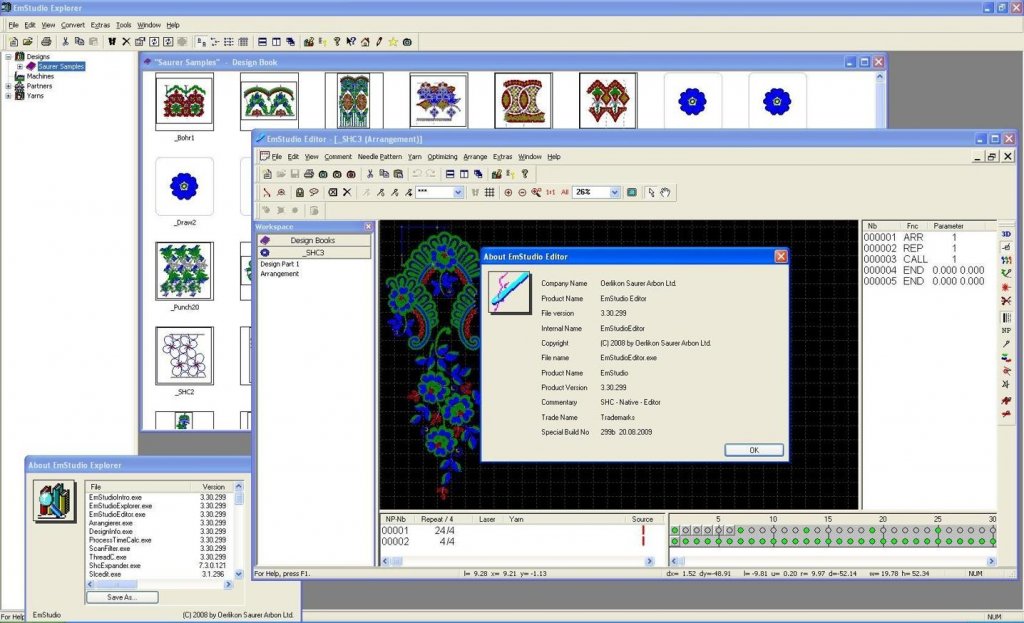Click scroll-up arrow in Design Book window
This screenshot has height=623, width=1024.
pyautogui.click(x=879, y=76)
